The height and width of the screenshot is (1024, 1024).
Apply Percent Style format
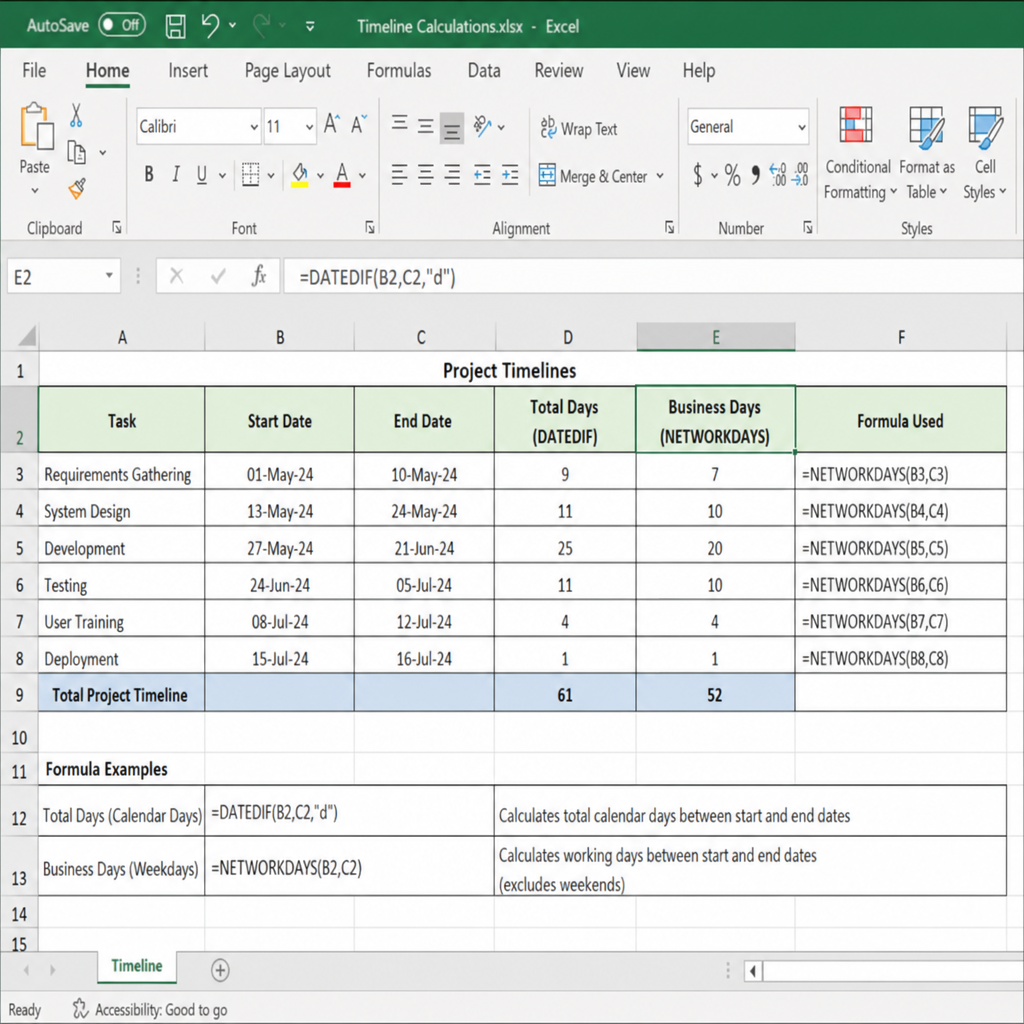(x=733, y=175)
